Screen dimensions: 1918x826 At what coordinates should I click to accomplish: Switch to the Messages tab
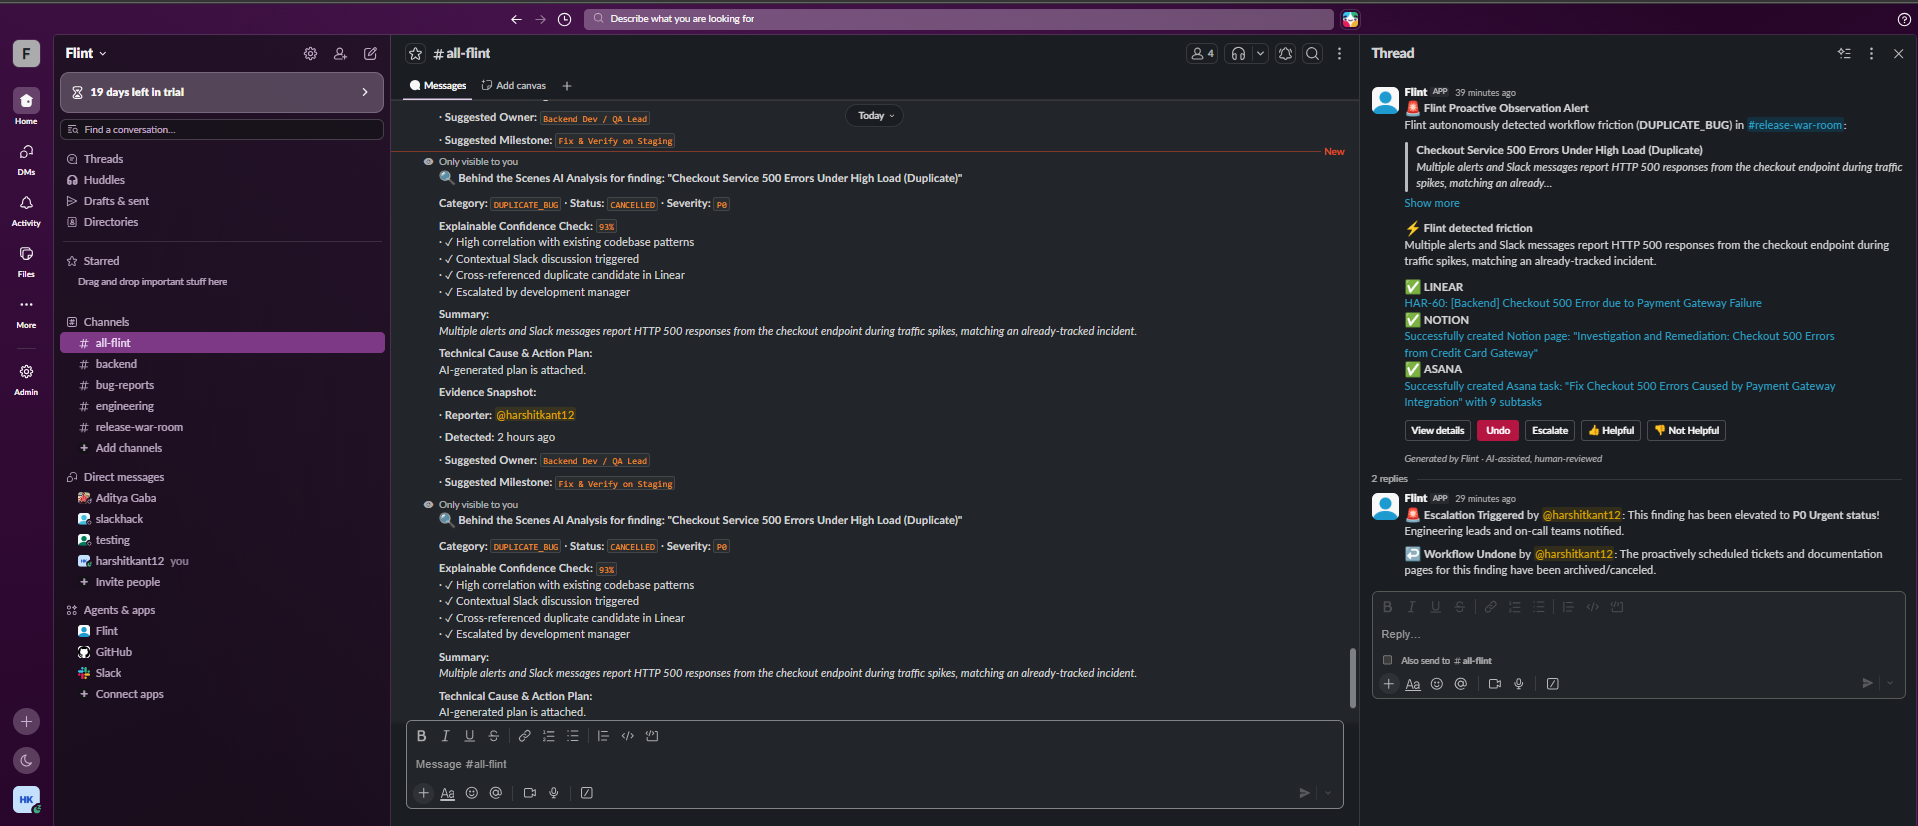[x=437, y=86]
